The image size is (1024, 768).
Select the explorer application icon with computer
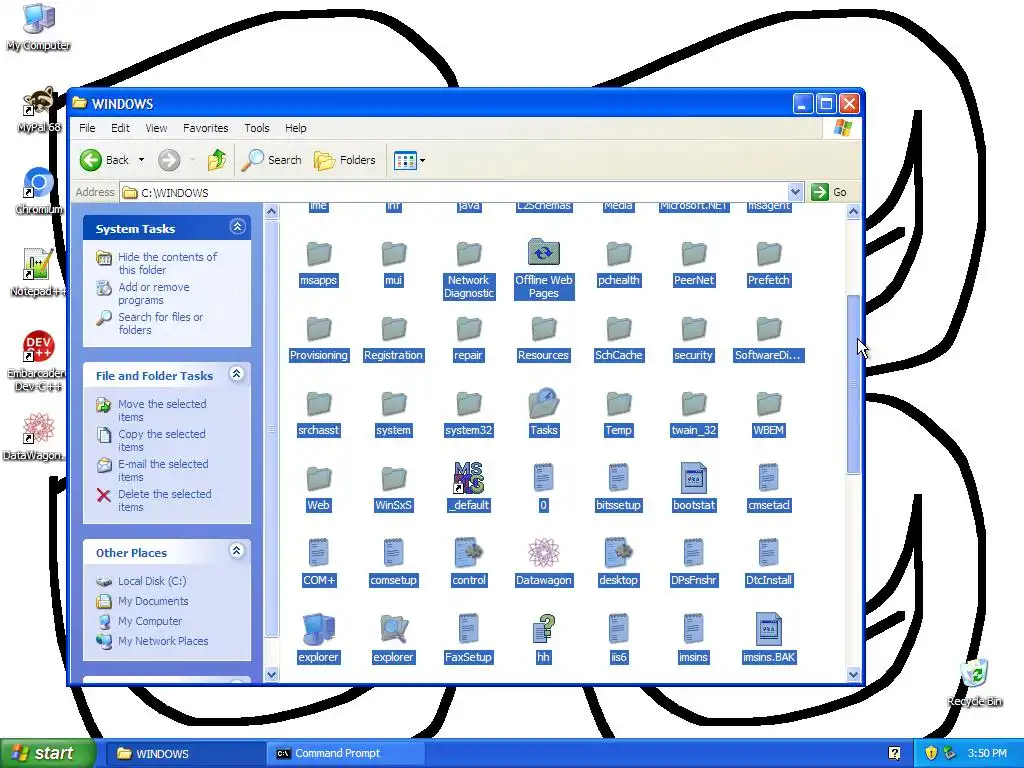(x=319, y=628)
